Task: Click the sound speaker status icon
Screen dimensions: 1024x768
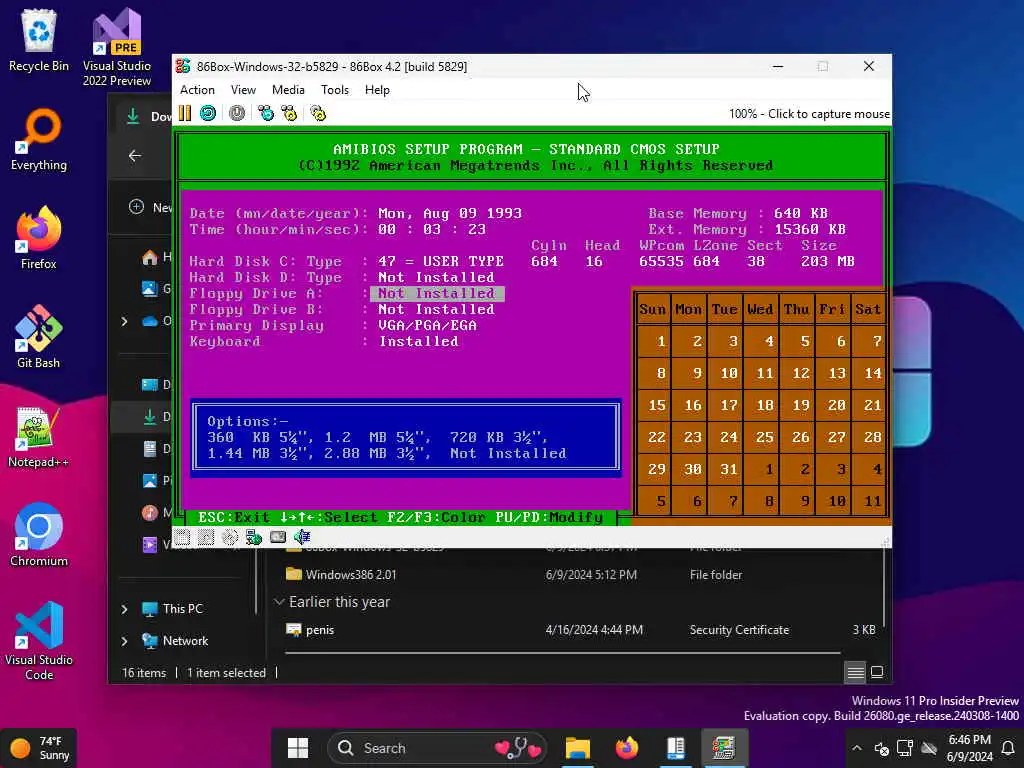Action: (302, 537)
